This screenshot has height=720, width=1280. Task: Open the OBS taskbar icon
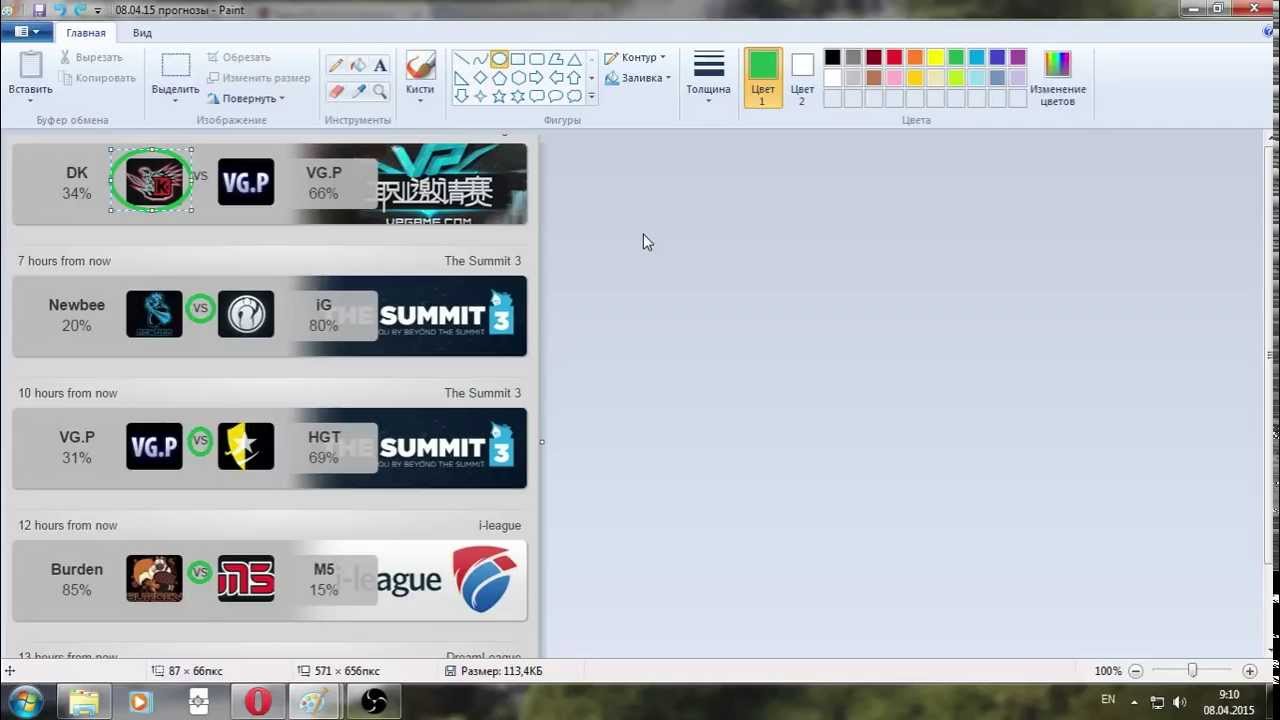tap(374, 702)
